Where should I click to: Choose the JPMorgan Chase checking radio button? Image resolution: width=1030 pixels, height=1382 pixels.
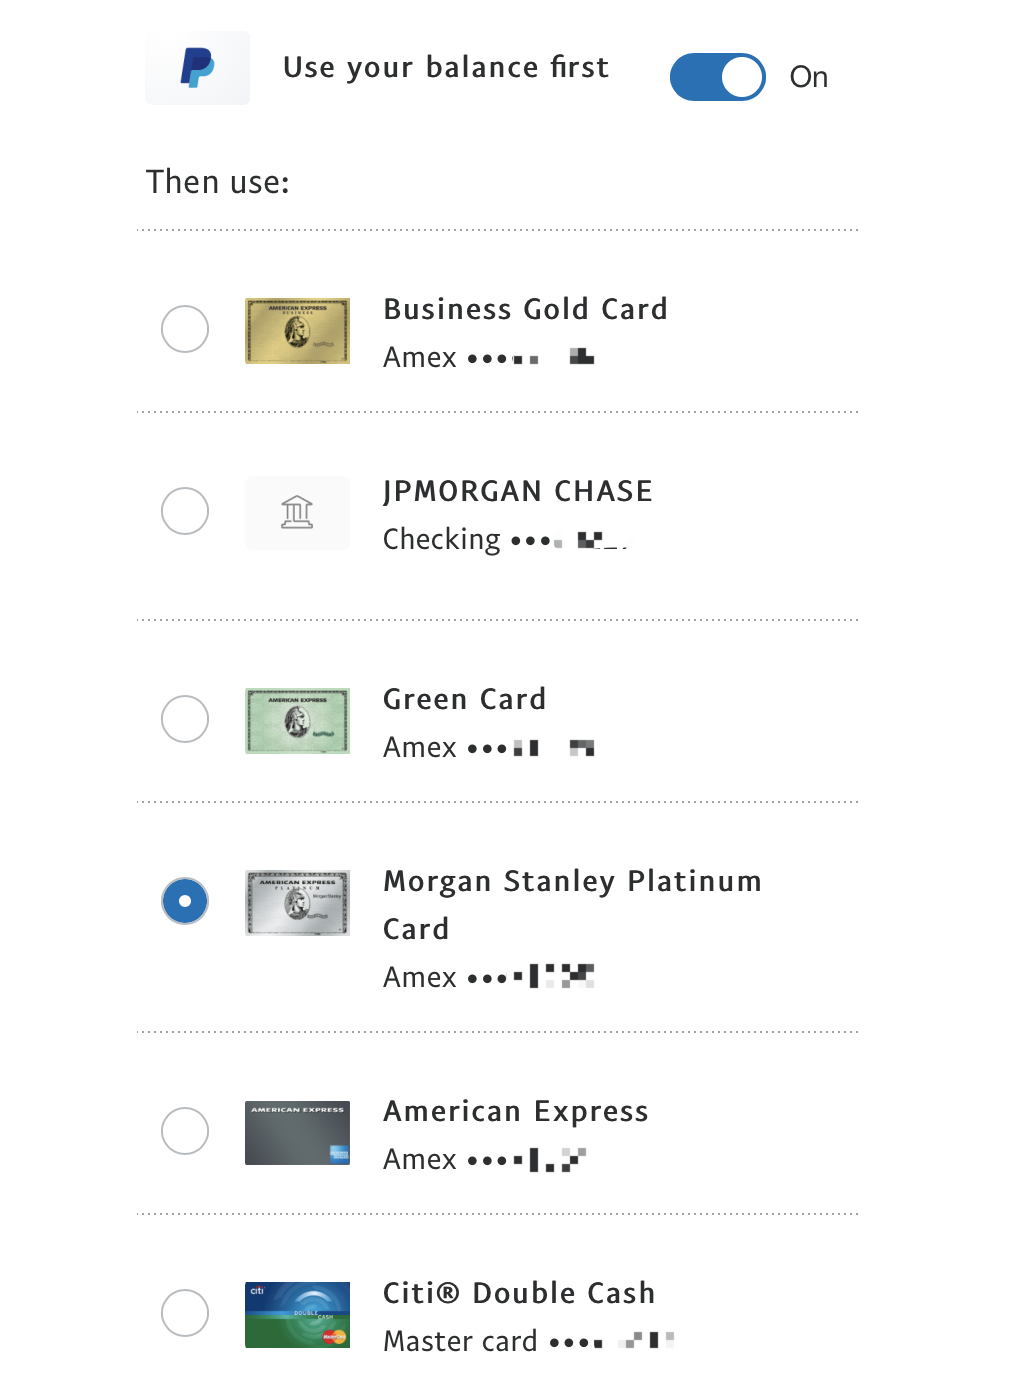[x=185, y=511]
